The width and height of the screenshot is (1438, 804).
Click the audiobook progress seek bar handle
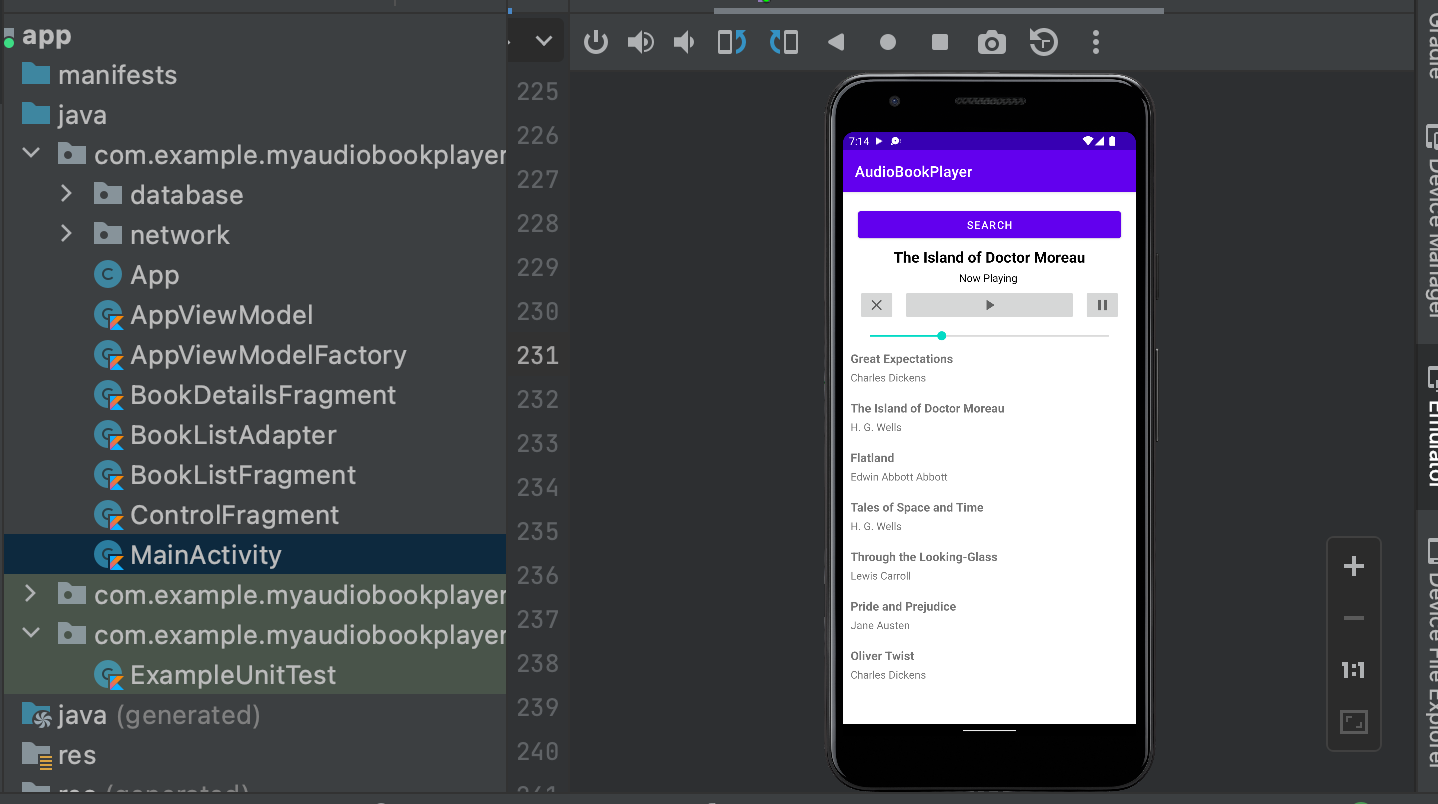click(x=941, y=336)
